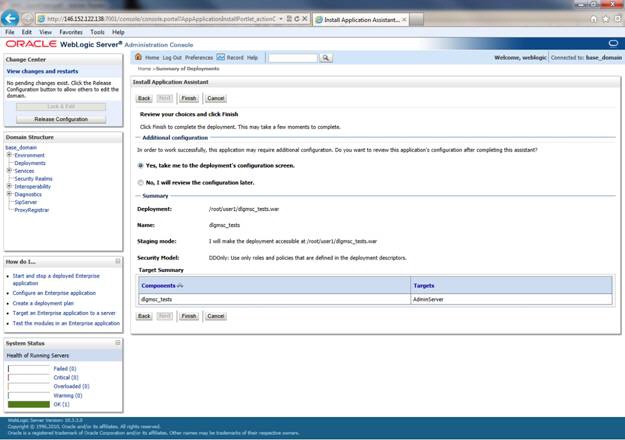Collapse the System Status panel icon
The height and width of the screenshot is (440, 625).
(x=117, y=343)
